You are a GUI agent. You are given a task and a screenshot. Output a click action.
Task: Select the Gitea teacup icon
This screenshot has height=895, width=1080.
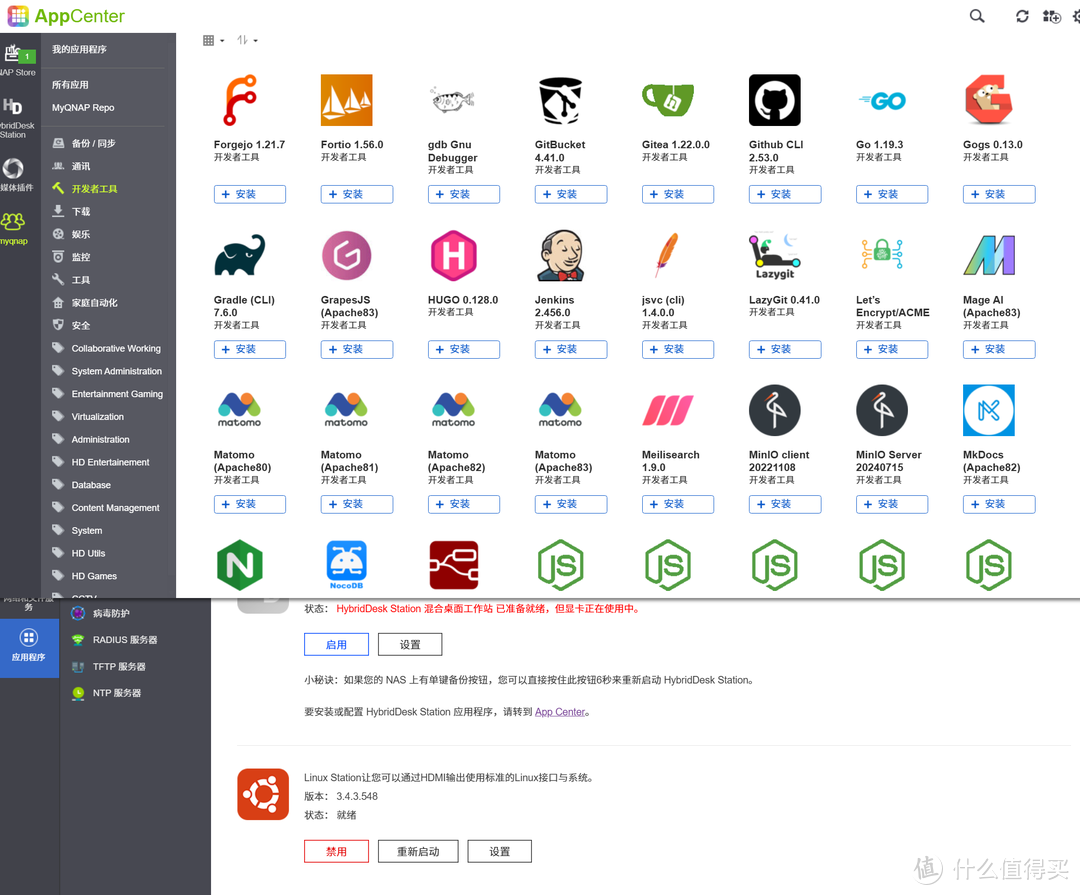click(667, 101)
